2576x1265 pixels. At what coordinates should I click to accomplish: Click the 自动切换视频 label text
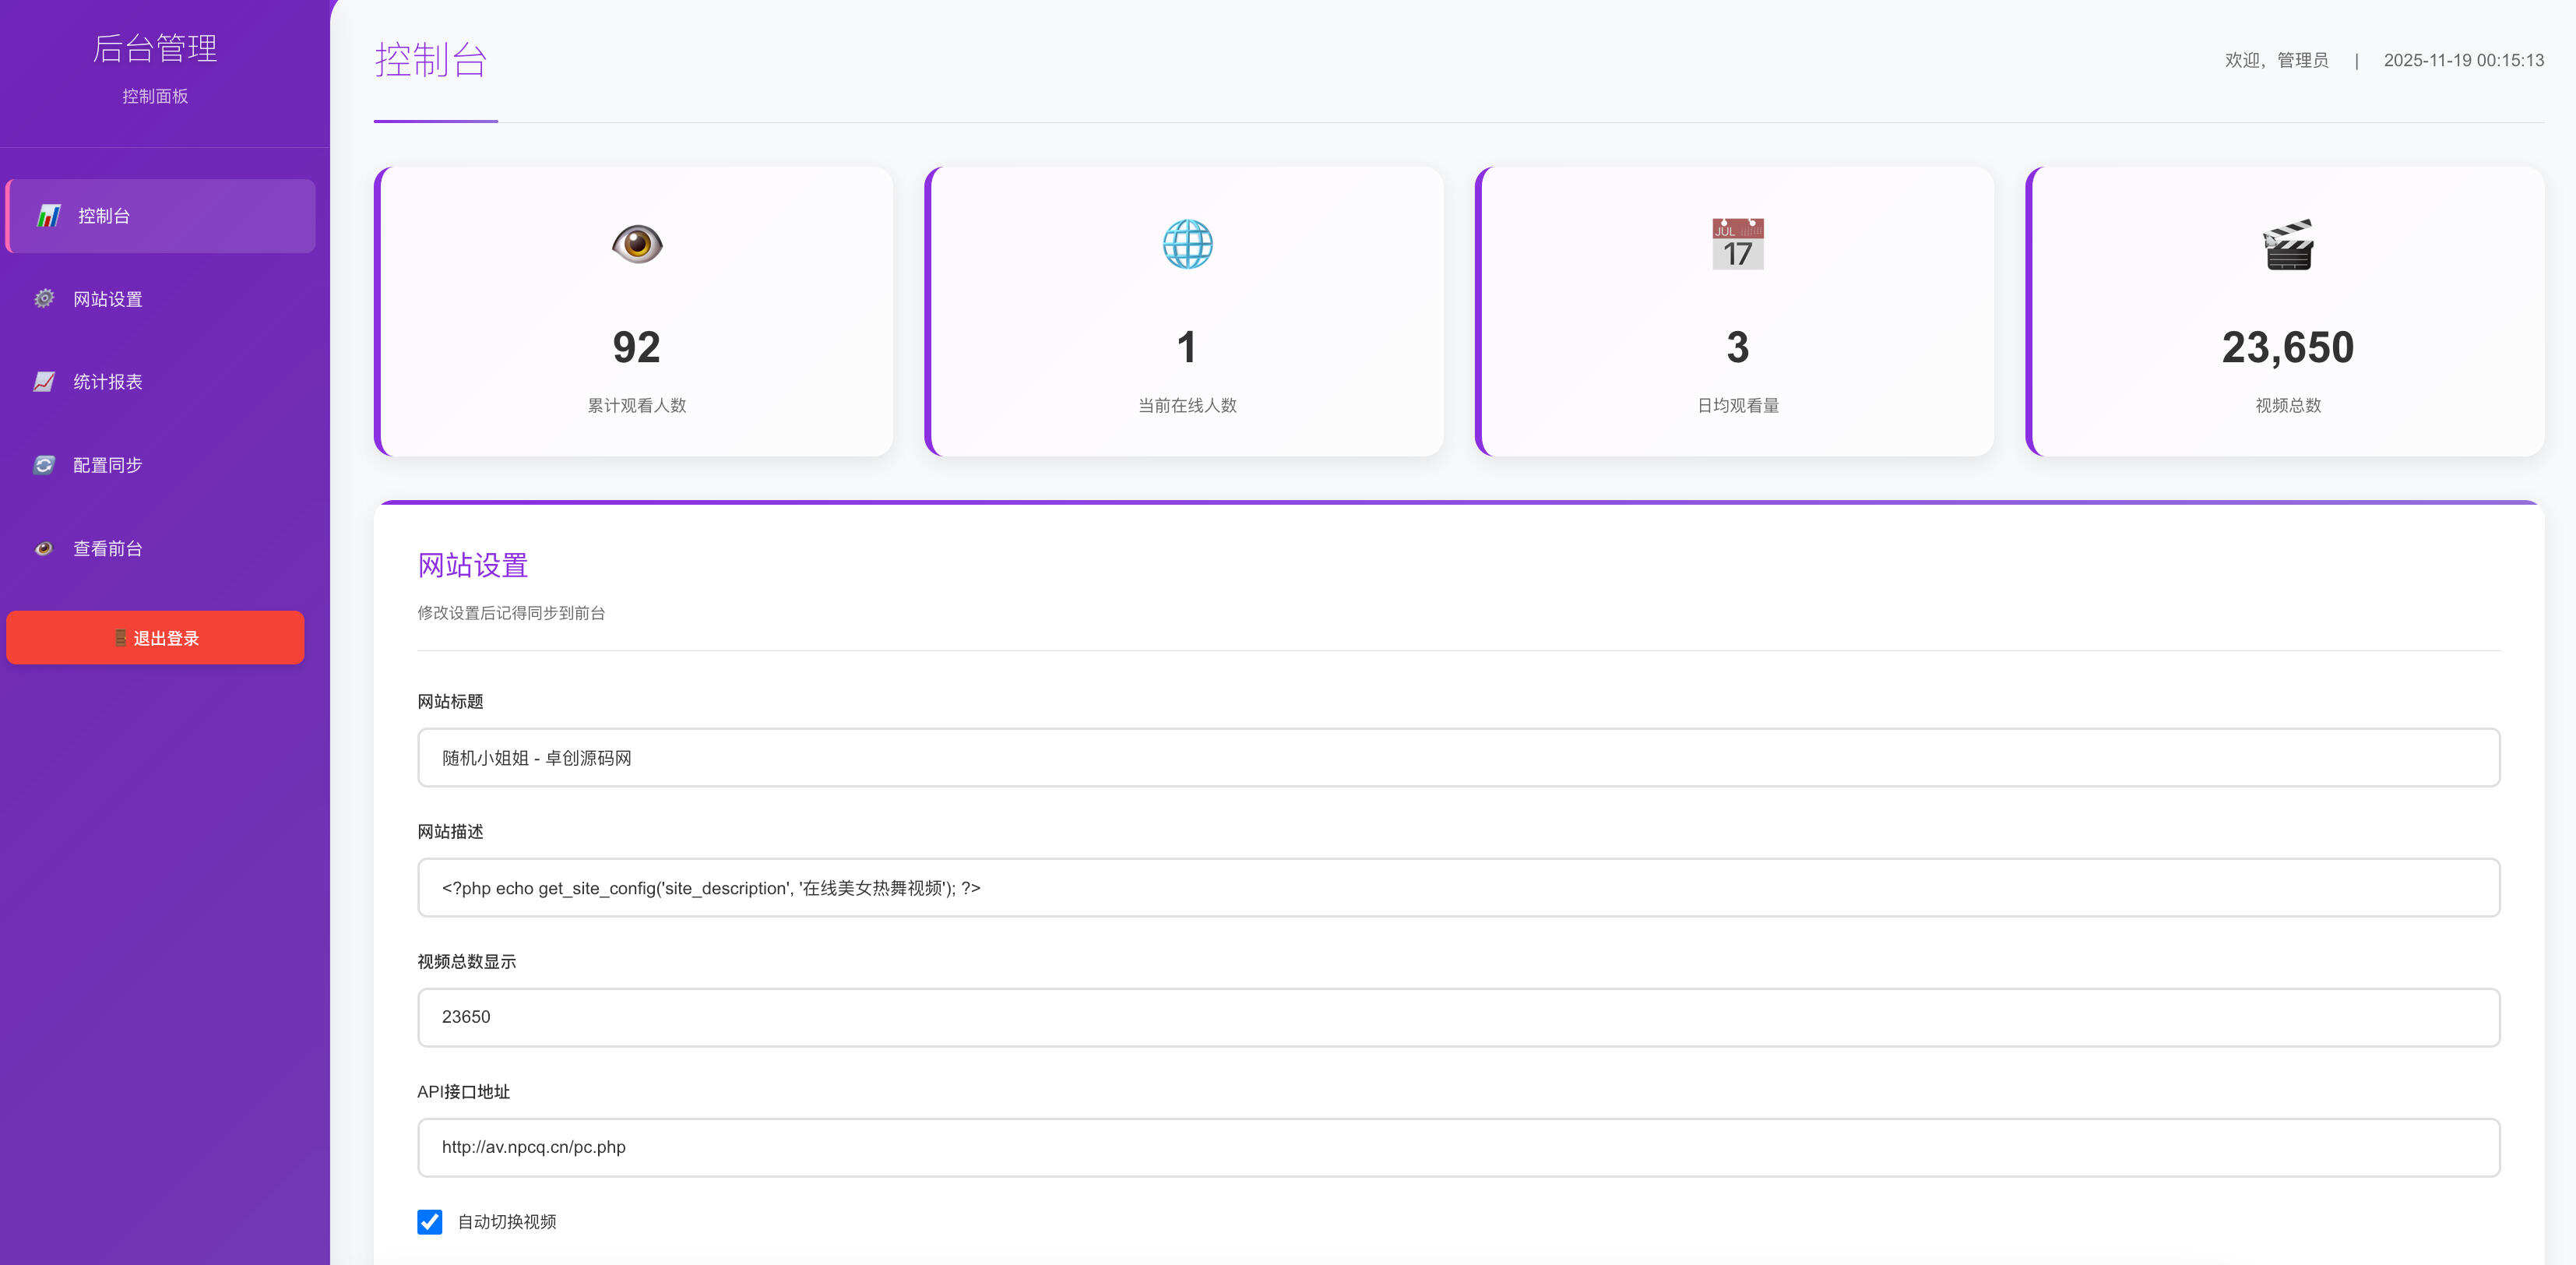pos(507,1222)
